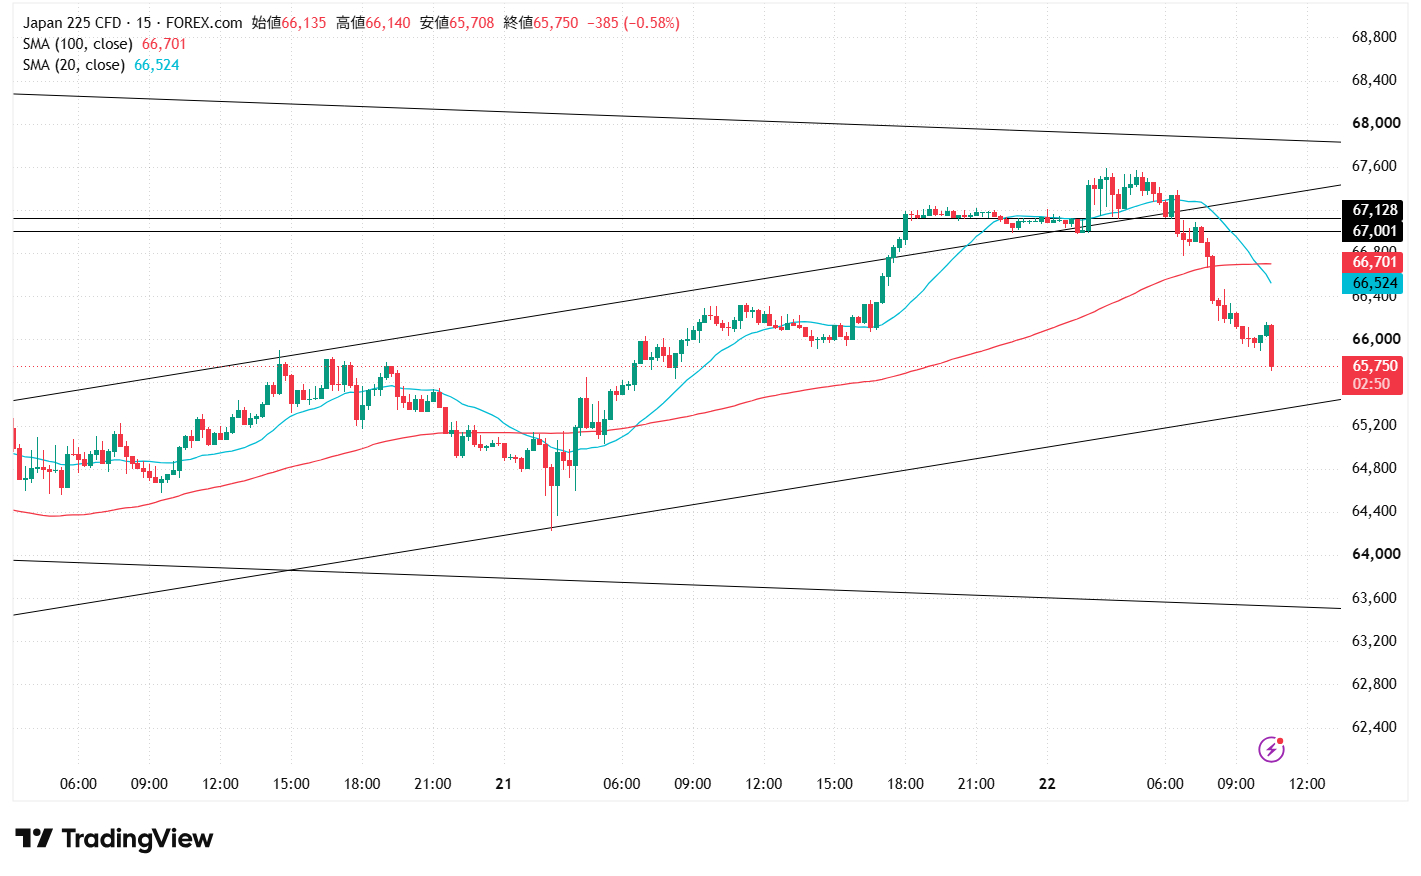Screen dimensions: 1421x876
Task: Click the blue 66,524 SMA price tag
Action: [x=1373, y=283]
